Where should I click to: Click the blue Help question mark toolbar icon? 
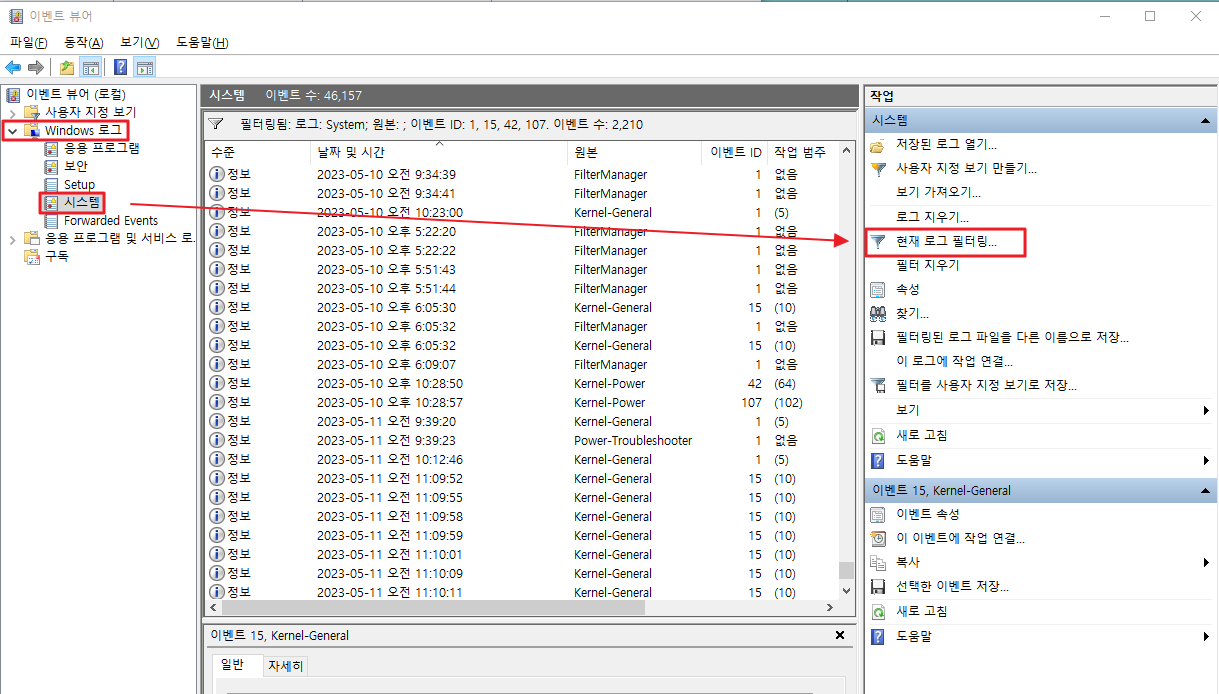point(121,68)
